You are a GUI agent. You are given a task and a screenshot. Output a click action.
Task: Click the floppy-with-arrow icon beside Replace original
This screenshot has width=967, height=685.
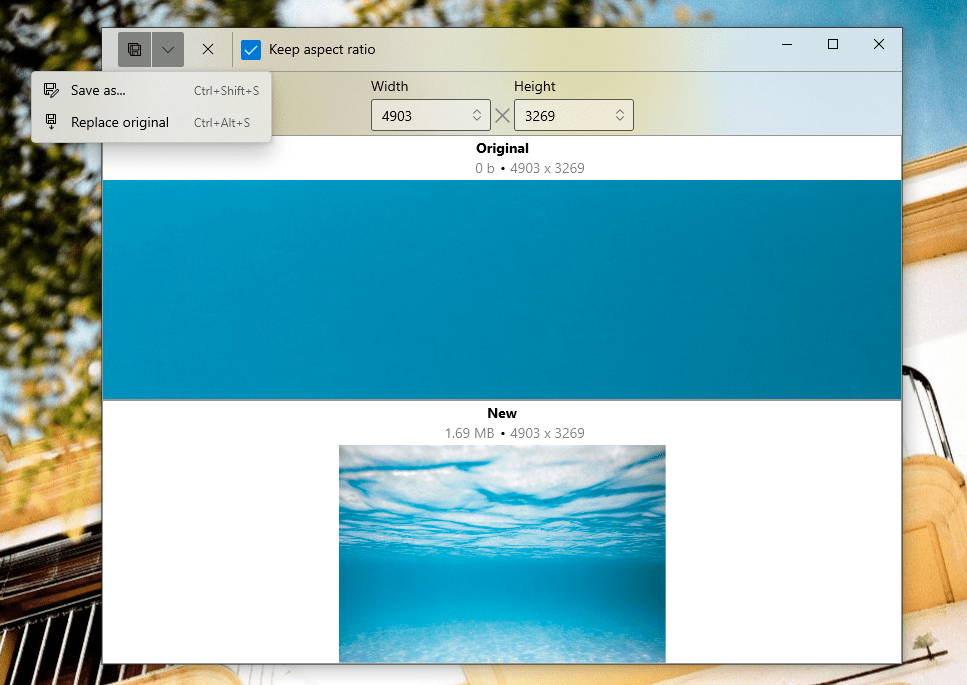point(51,122)
